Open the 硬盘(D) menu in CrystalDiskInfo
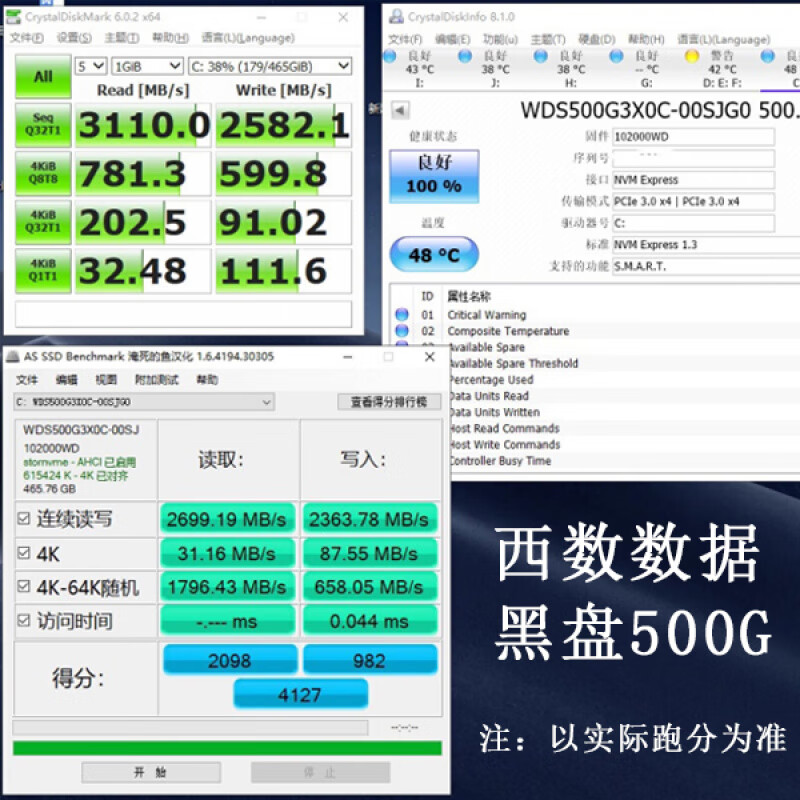This screenshot has width=800, height=800. pyautogui.click(x=596, y=40)
